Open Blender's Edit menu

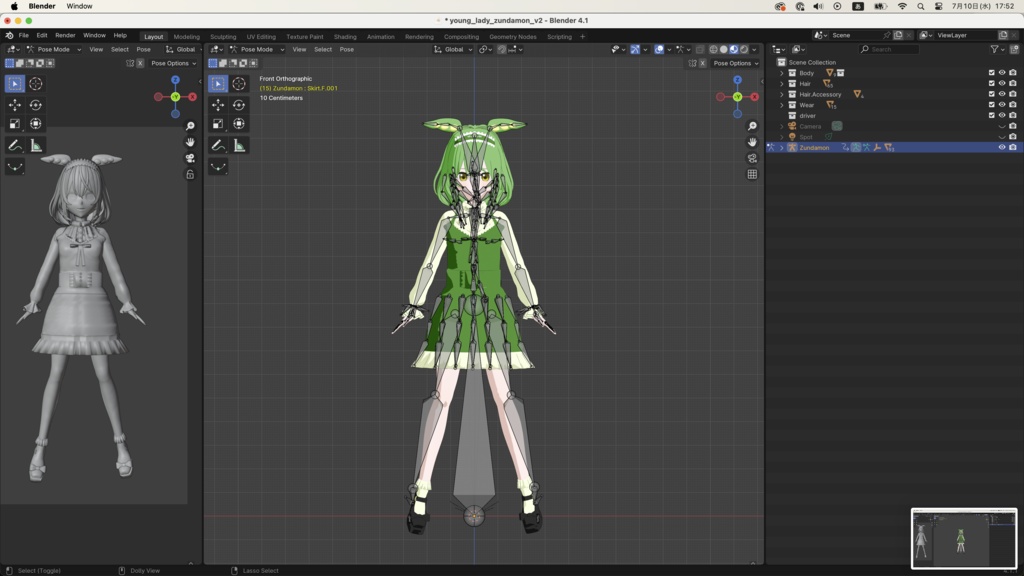click(42, 35)
